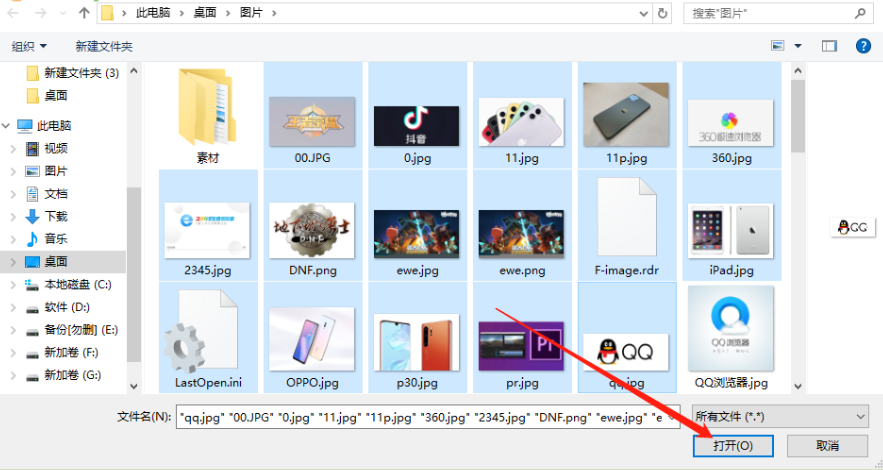
Task: Click the help question mark icon
Action: point(862,46)
